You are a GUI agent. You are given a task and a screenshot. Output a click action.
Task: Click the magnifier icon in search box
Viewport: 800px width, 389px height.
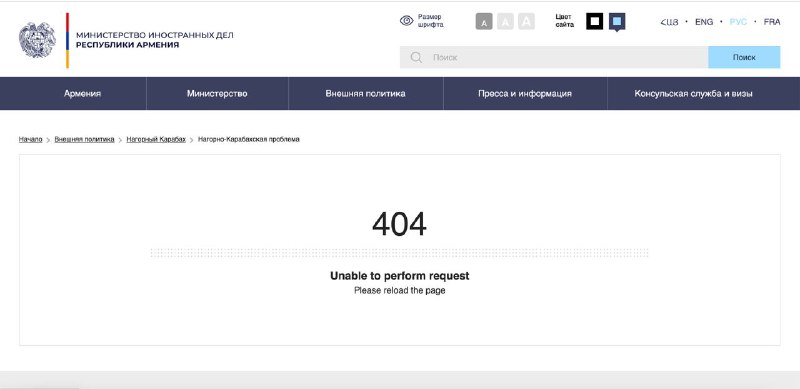pos(416,57)
